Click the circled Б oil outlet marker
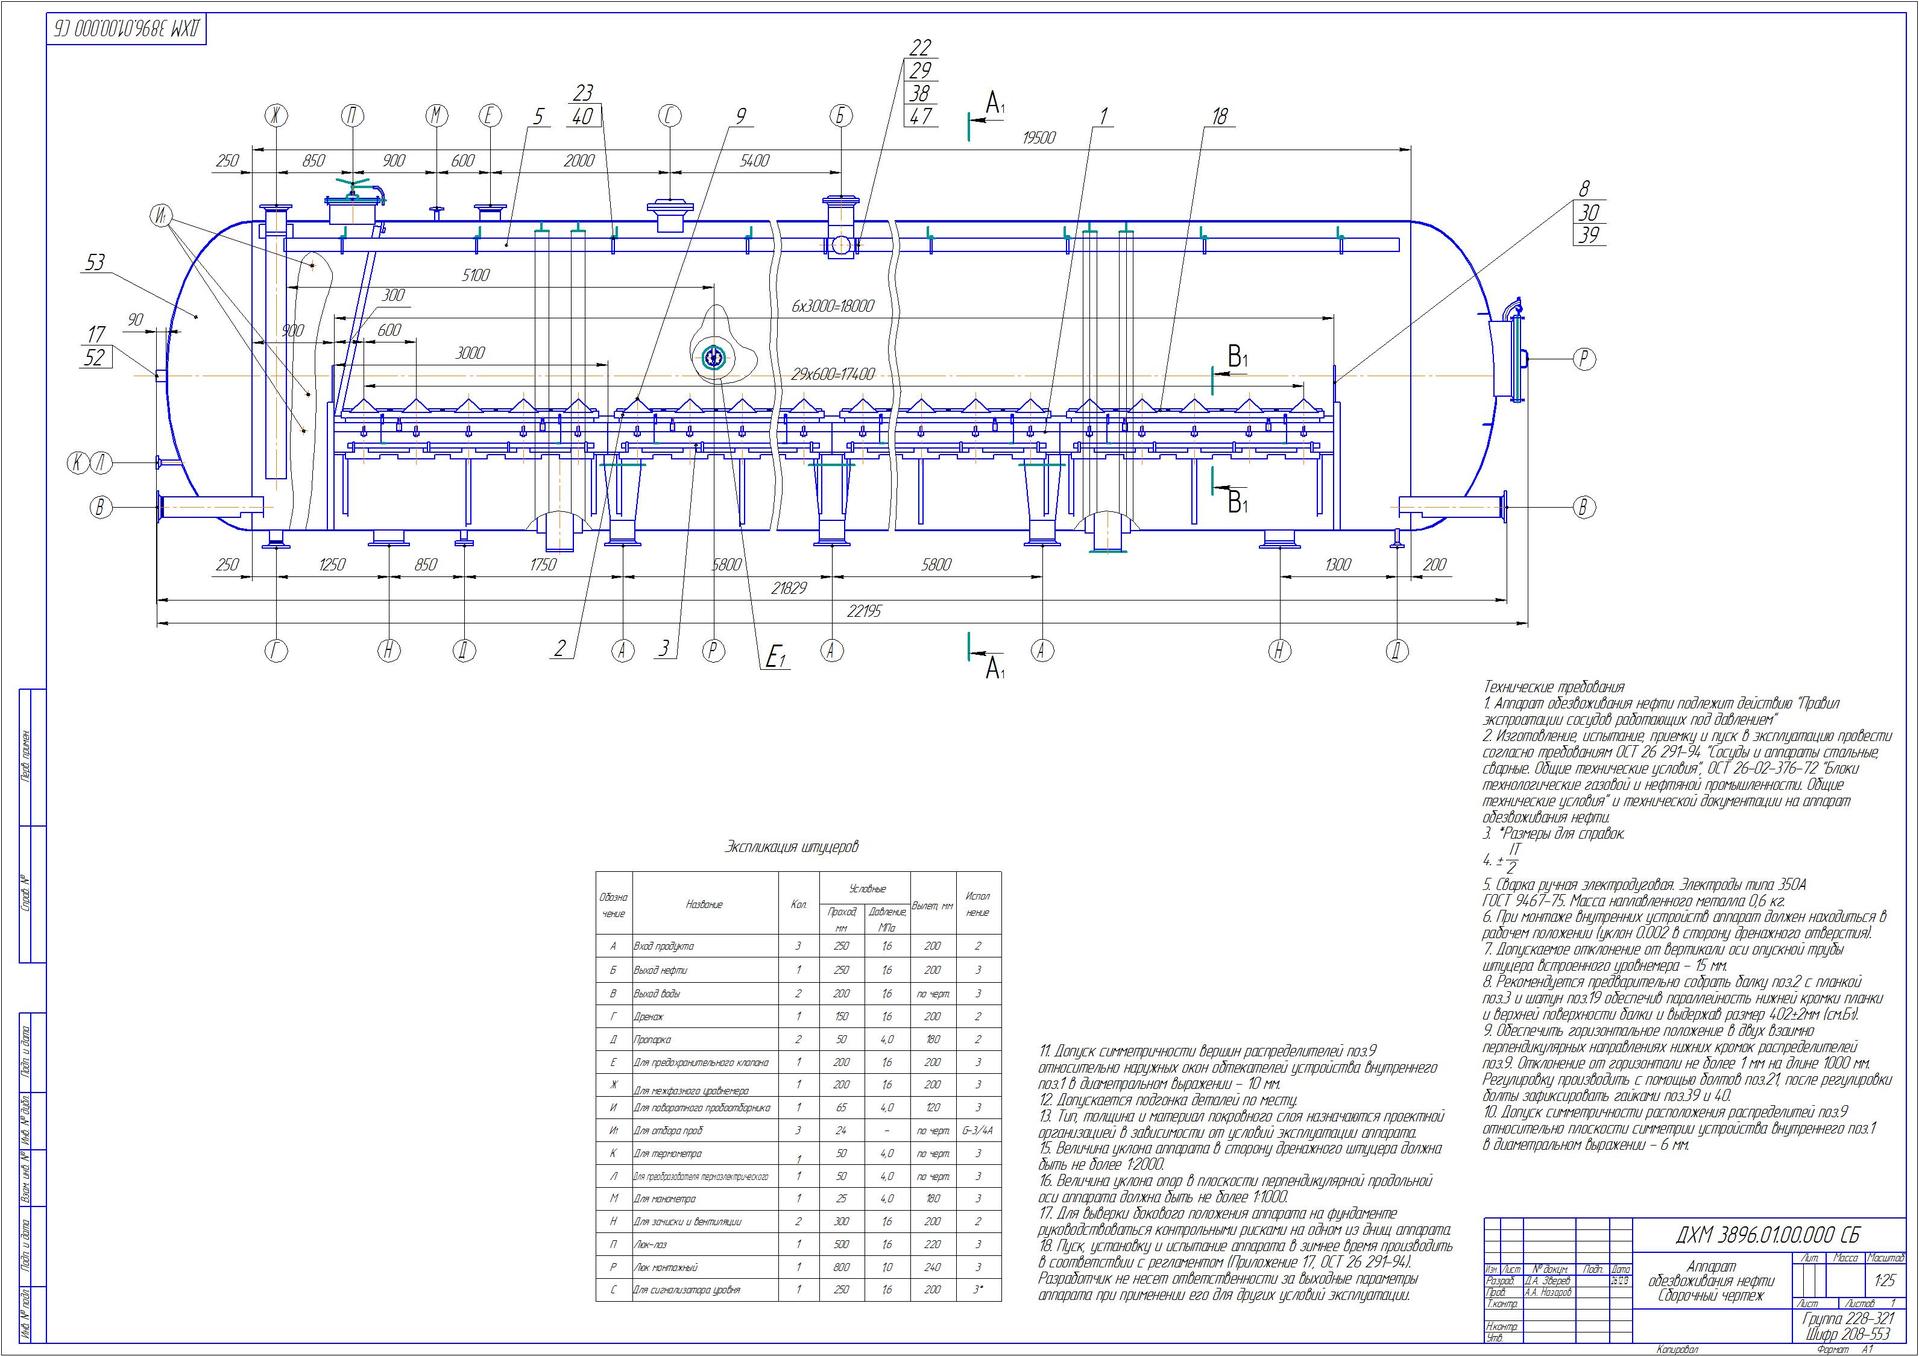Image resolution: width=1919 pixels, height=1356 pixels. (x=840, y=116)
